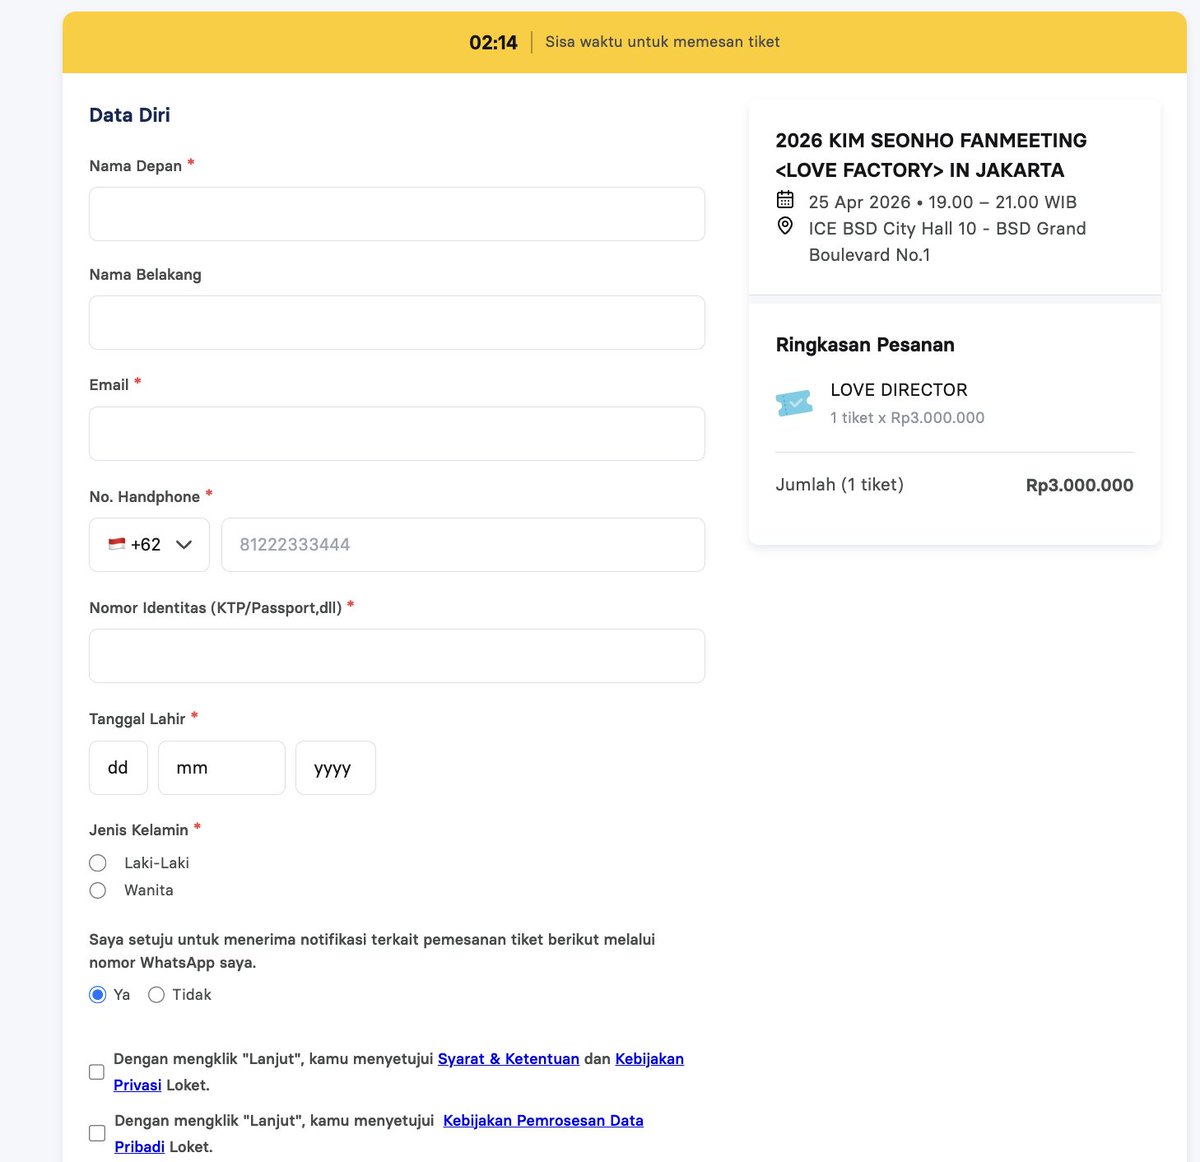1200x1162 pixels.
Task: Click the Data Diri heading
Action: (130, 115)
